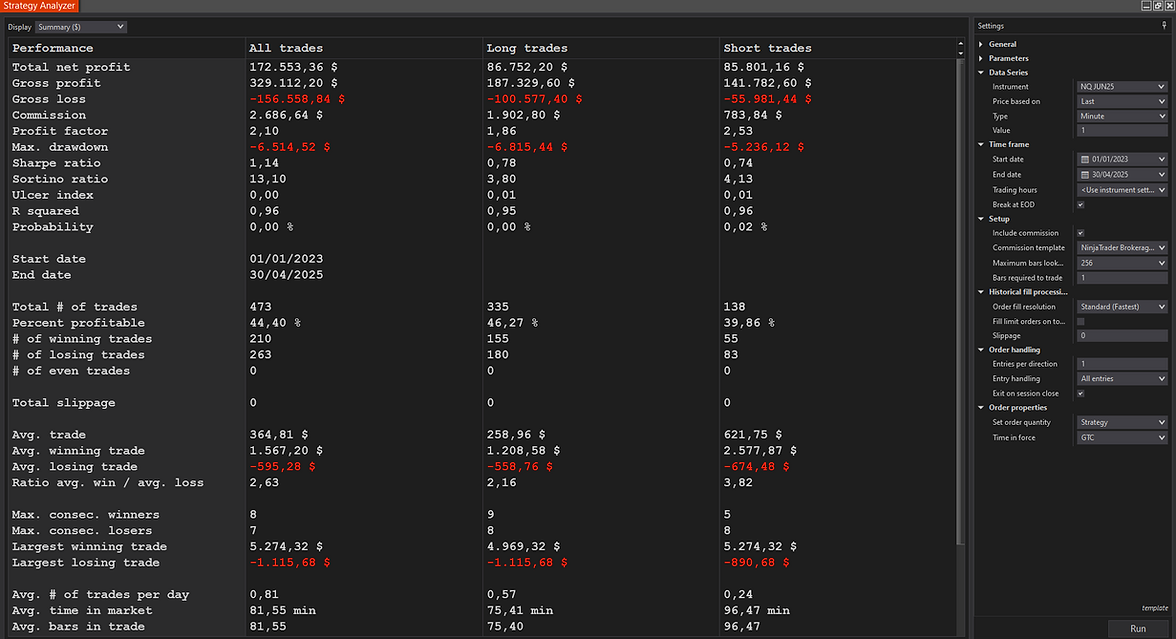The height and width of the screenshot is (639, 1176).
Task: Select the Short trades avg. trade 621,75 $
Action: pyautogui.click(x=752, y=435)
